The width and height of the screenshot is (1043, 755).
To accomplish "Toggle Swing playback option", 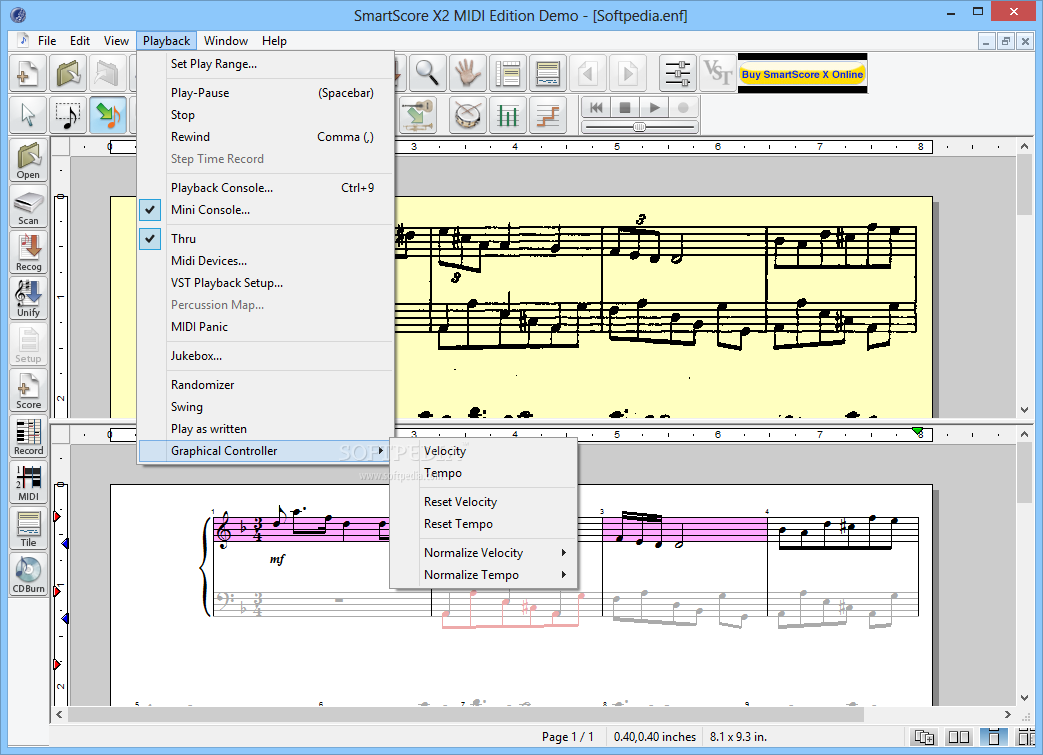I will [x=265, y=406].
